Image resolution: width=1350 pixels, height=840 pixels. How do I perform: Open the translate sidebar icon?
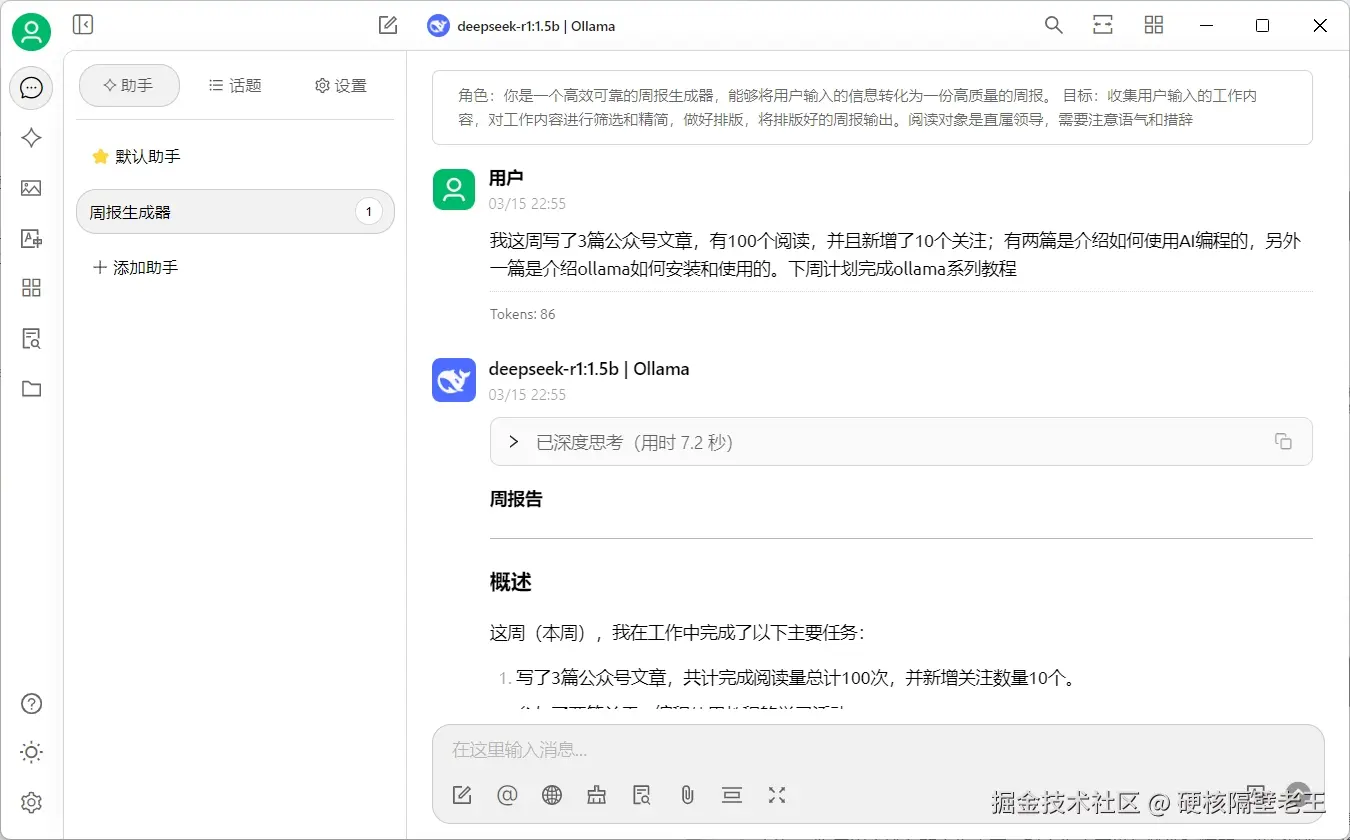(31, 238)
